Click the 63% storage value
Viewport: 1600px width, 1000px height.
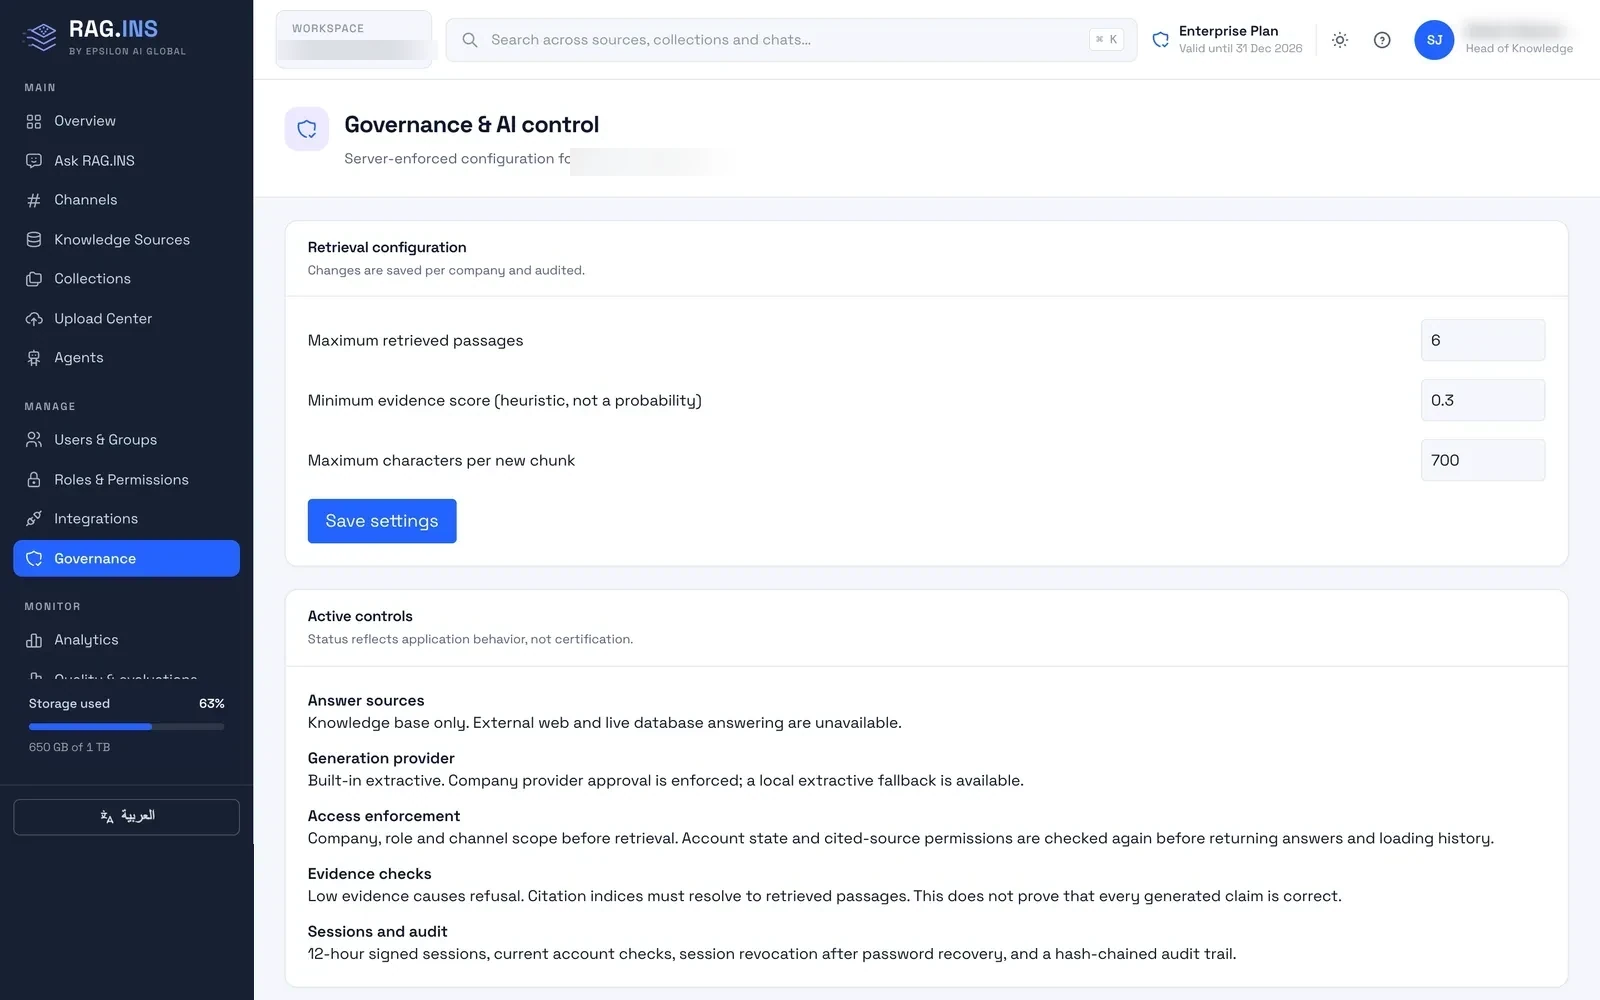[x=212, y=704]
